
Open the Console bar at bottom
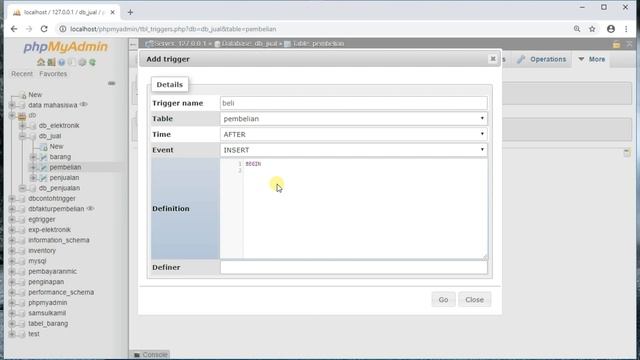point(151,354)
